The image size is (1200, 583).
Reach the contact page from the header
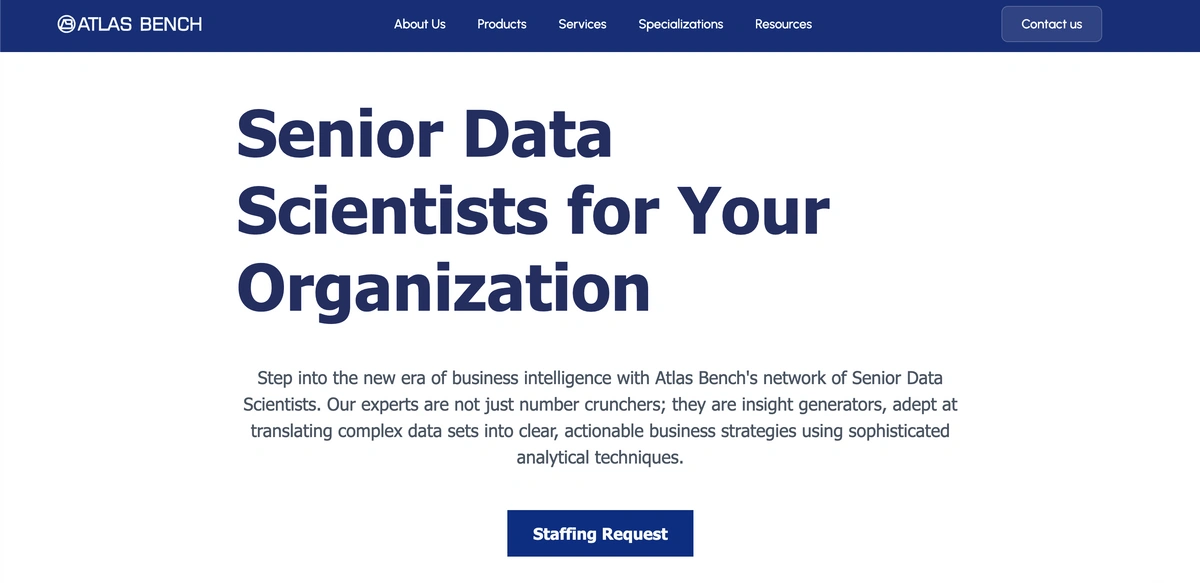point(1051,24)
